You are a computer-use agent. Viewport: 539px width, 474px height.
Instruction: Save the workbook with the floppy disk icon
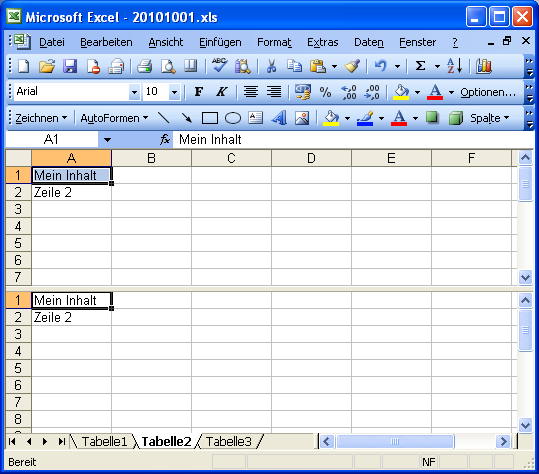70,66
